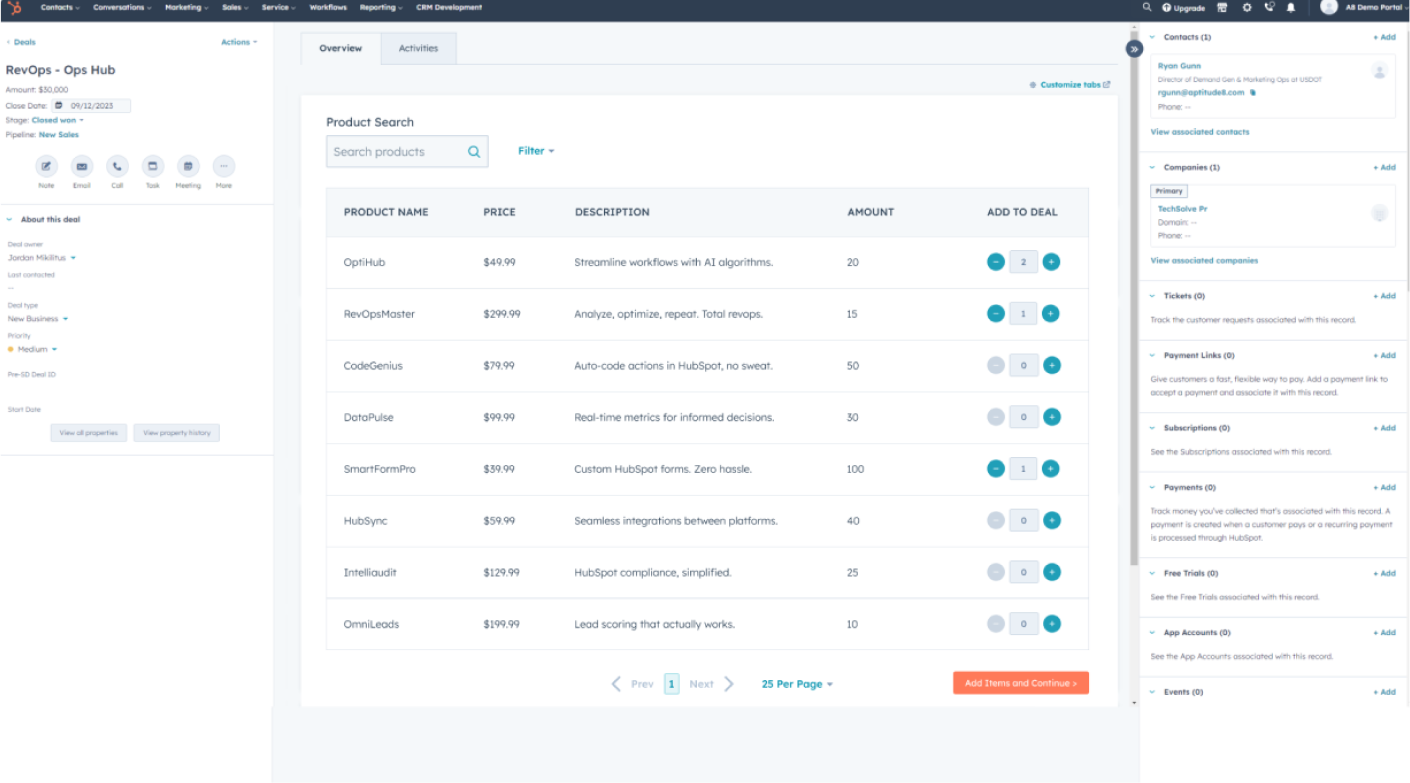Open the Conversations menu
The image size is (1410, 783).
[122, 7]
